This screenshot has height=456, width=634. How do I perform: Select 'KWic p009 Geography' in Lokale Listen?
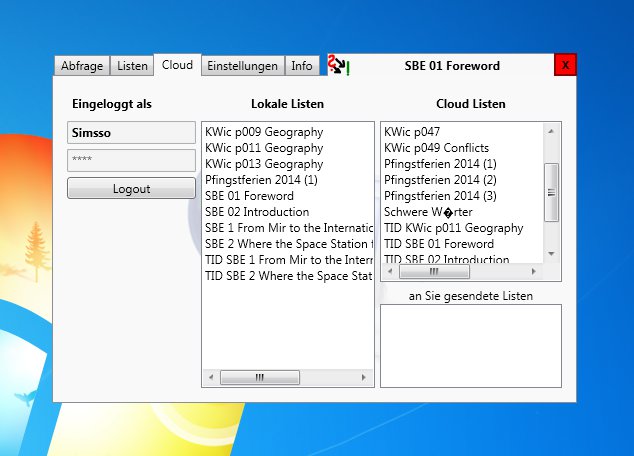tap(288, 132)
